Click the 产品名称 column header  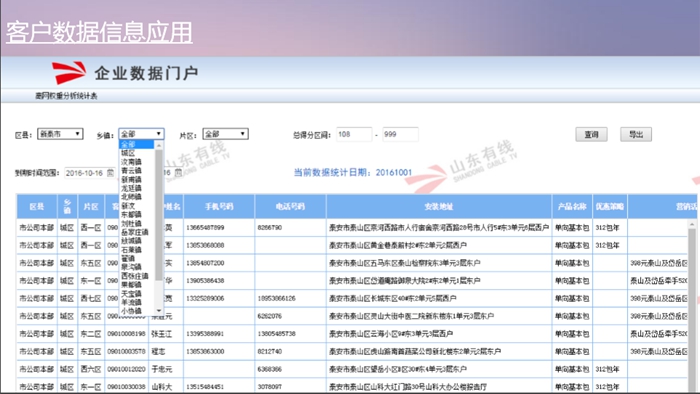click(x=572, y=206)
